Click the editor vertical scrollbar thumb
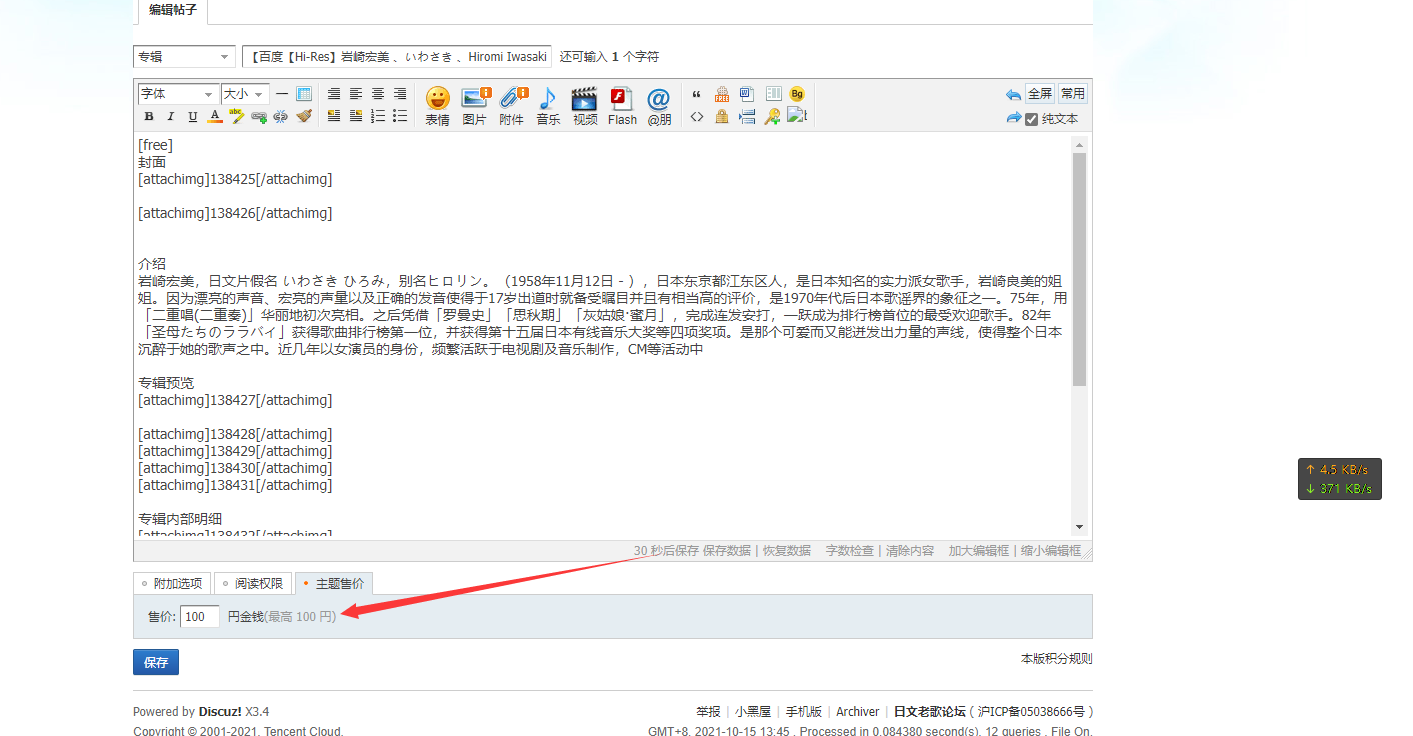This screenshot has height=736, width=1413. coord(1079,268)
